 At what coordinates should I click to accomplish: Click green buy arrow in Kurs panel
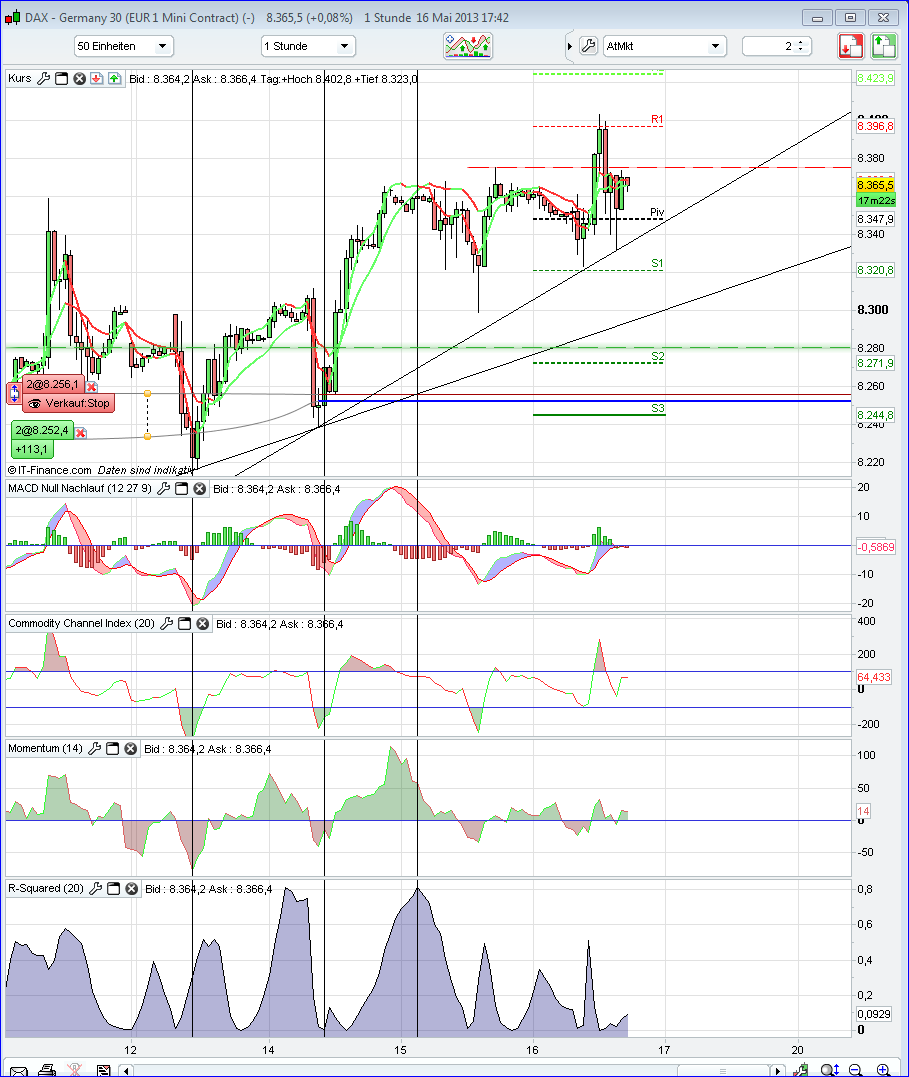tap(114, 78)
